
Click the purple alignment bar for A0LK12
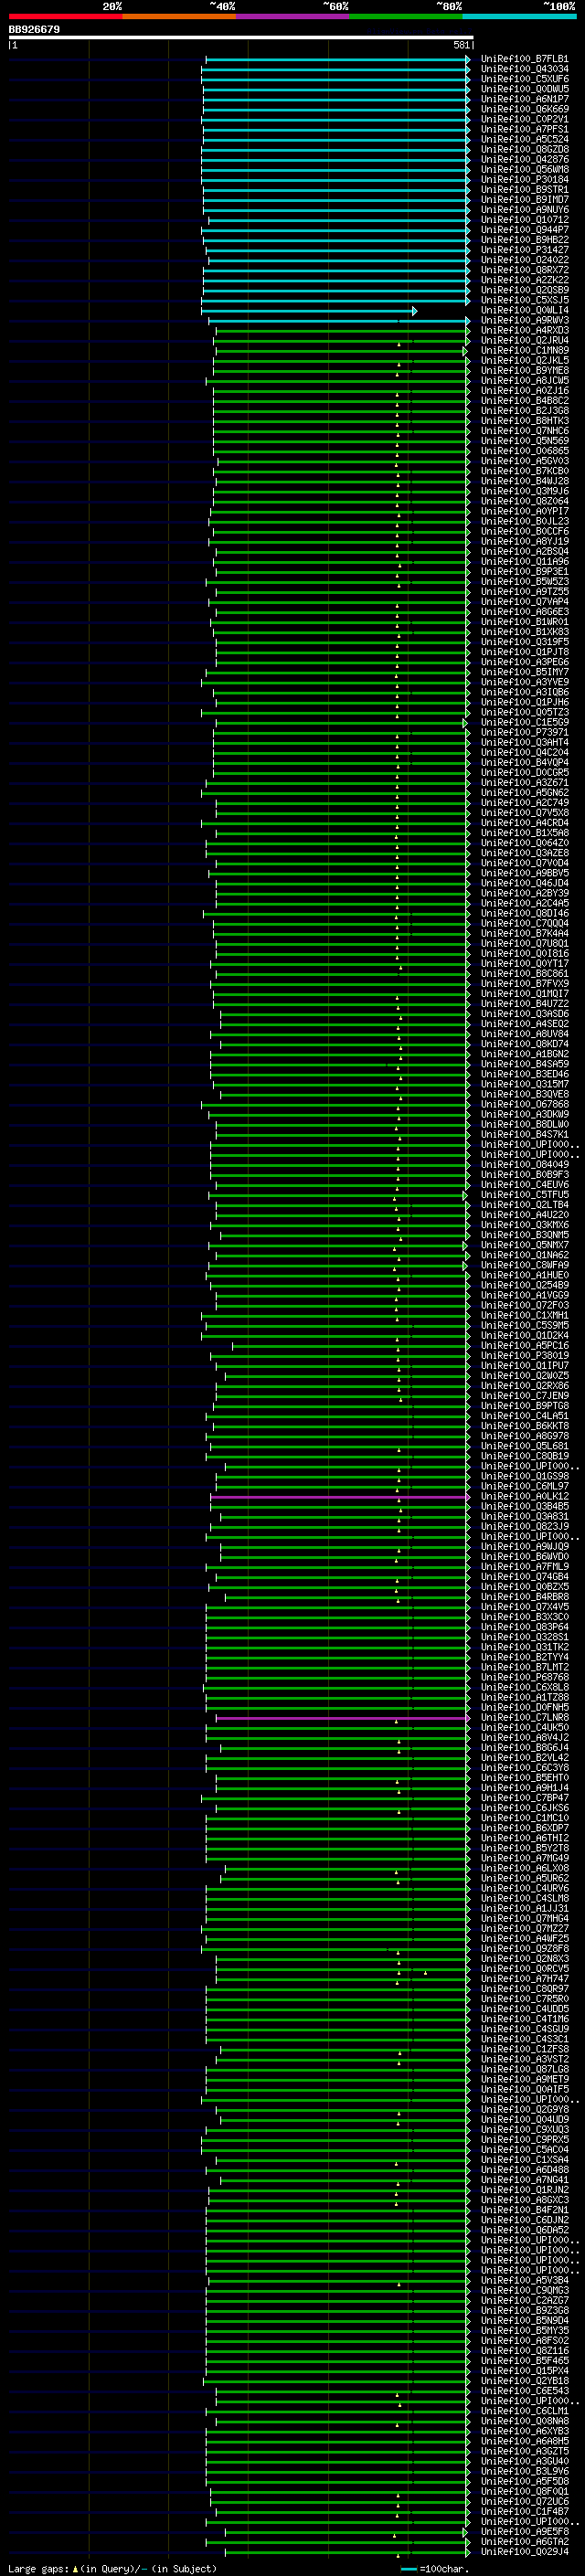tap(339, 1497)
